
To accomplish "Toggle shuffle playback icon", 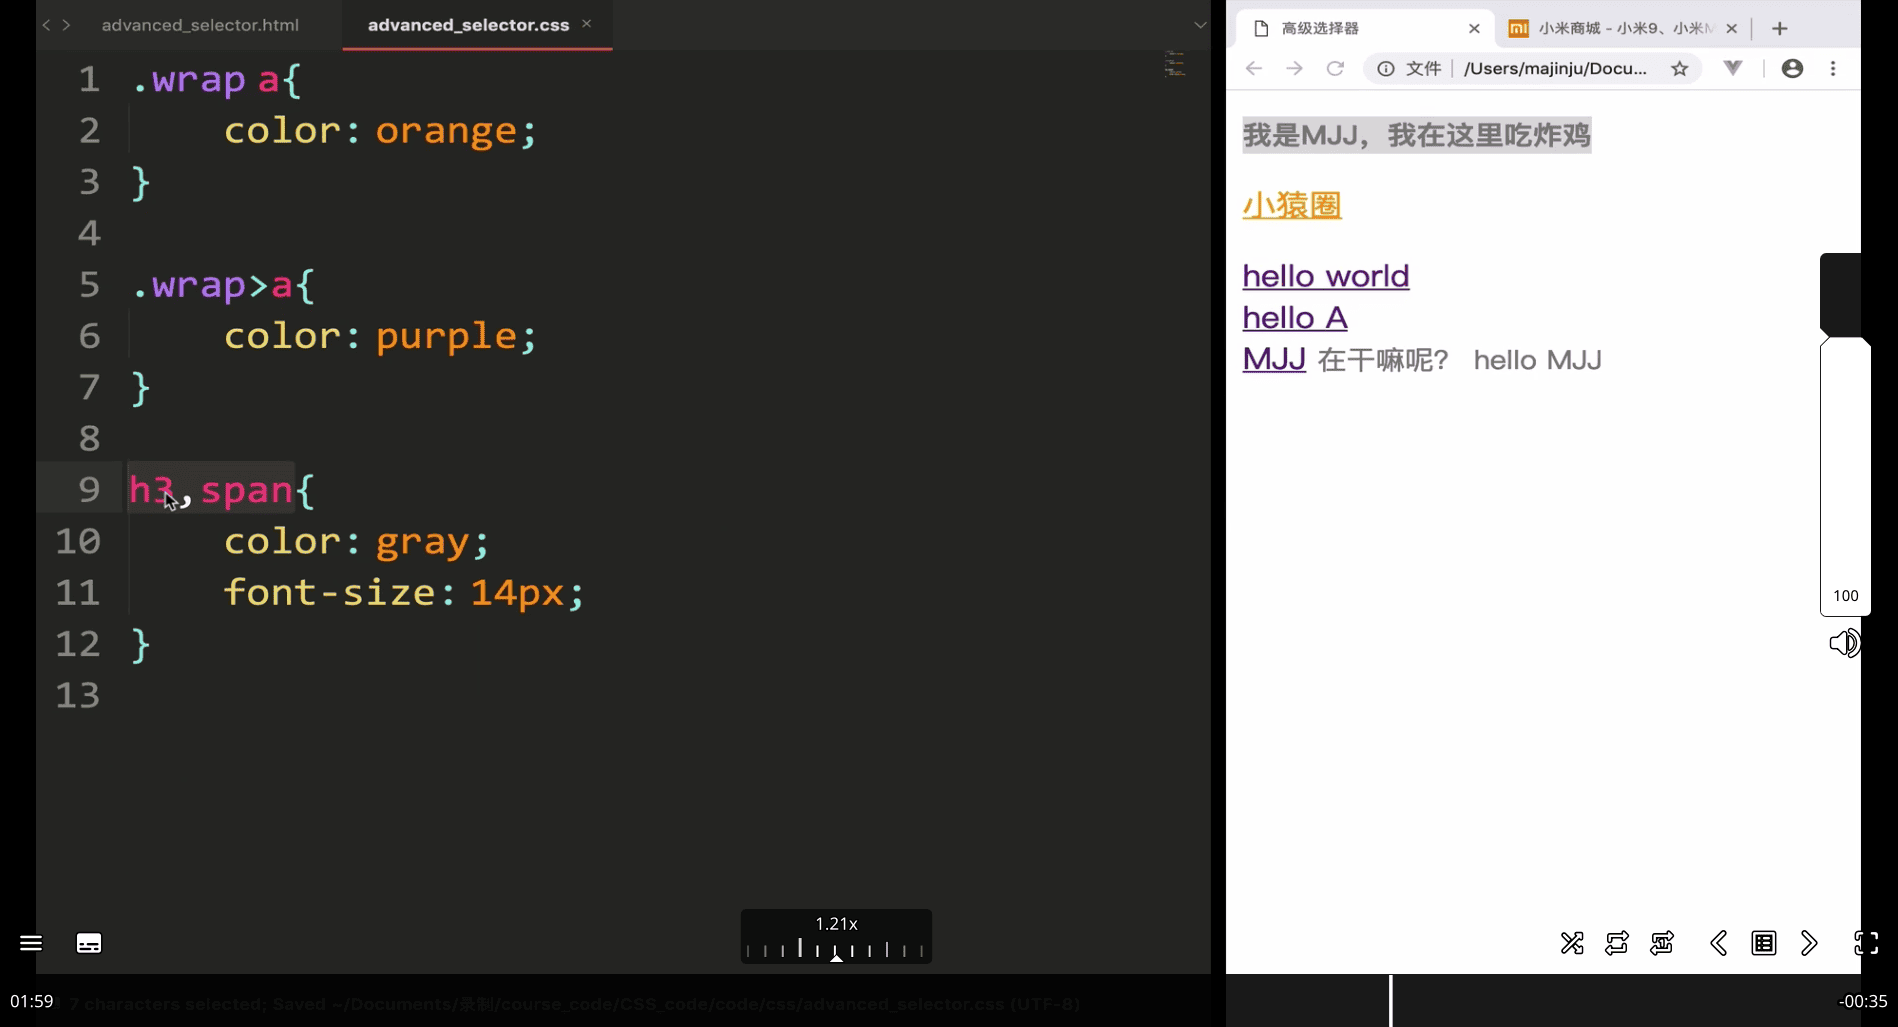I will 1572,943.
